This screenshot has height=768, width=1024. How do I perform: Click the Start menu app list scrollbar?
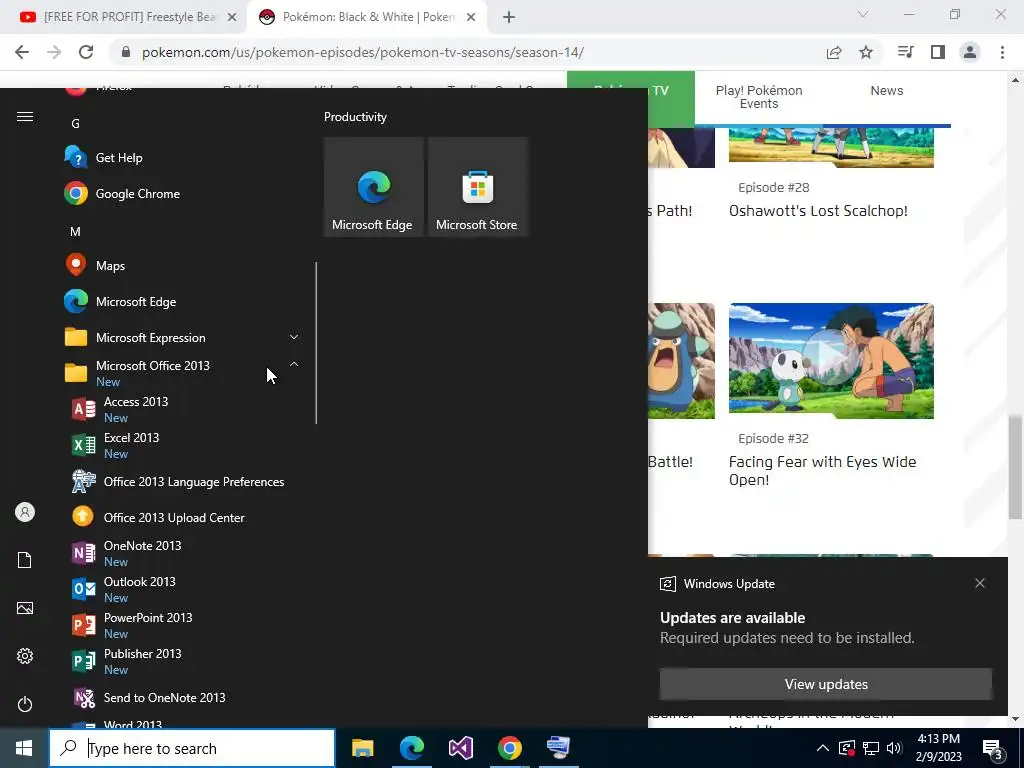316,343
